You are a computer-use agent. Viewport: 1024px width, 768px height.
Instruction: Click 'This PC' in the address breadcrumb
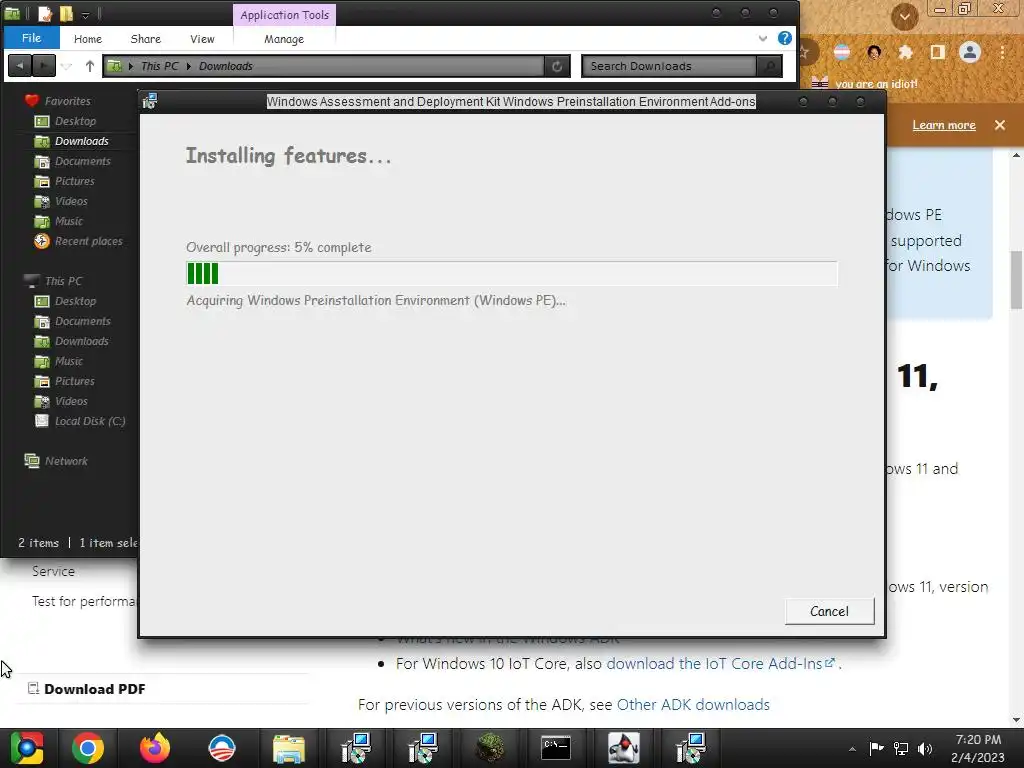pyautogui.click(x=159, y=66)
